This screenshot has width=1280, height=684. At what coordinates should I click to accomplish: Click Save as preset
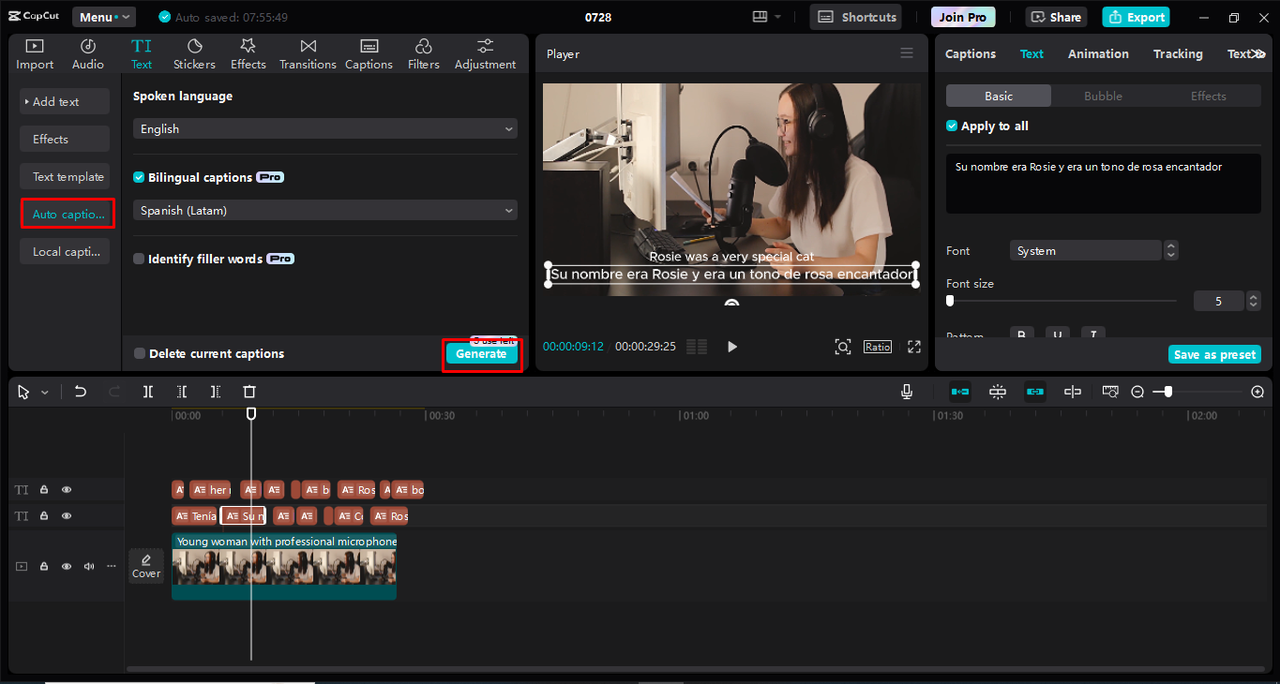[1215, 355]
